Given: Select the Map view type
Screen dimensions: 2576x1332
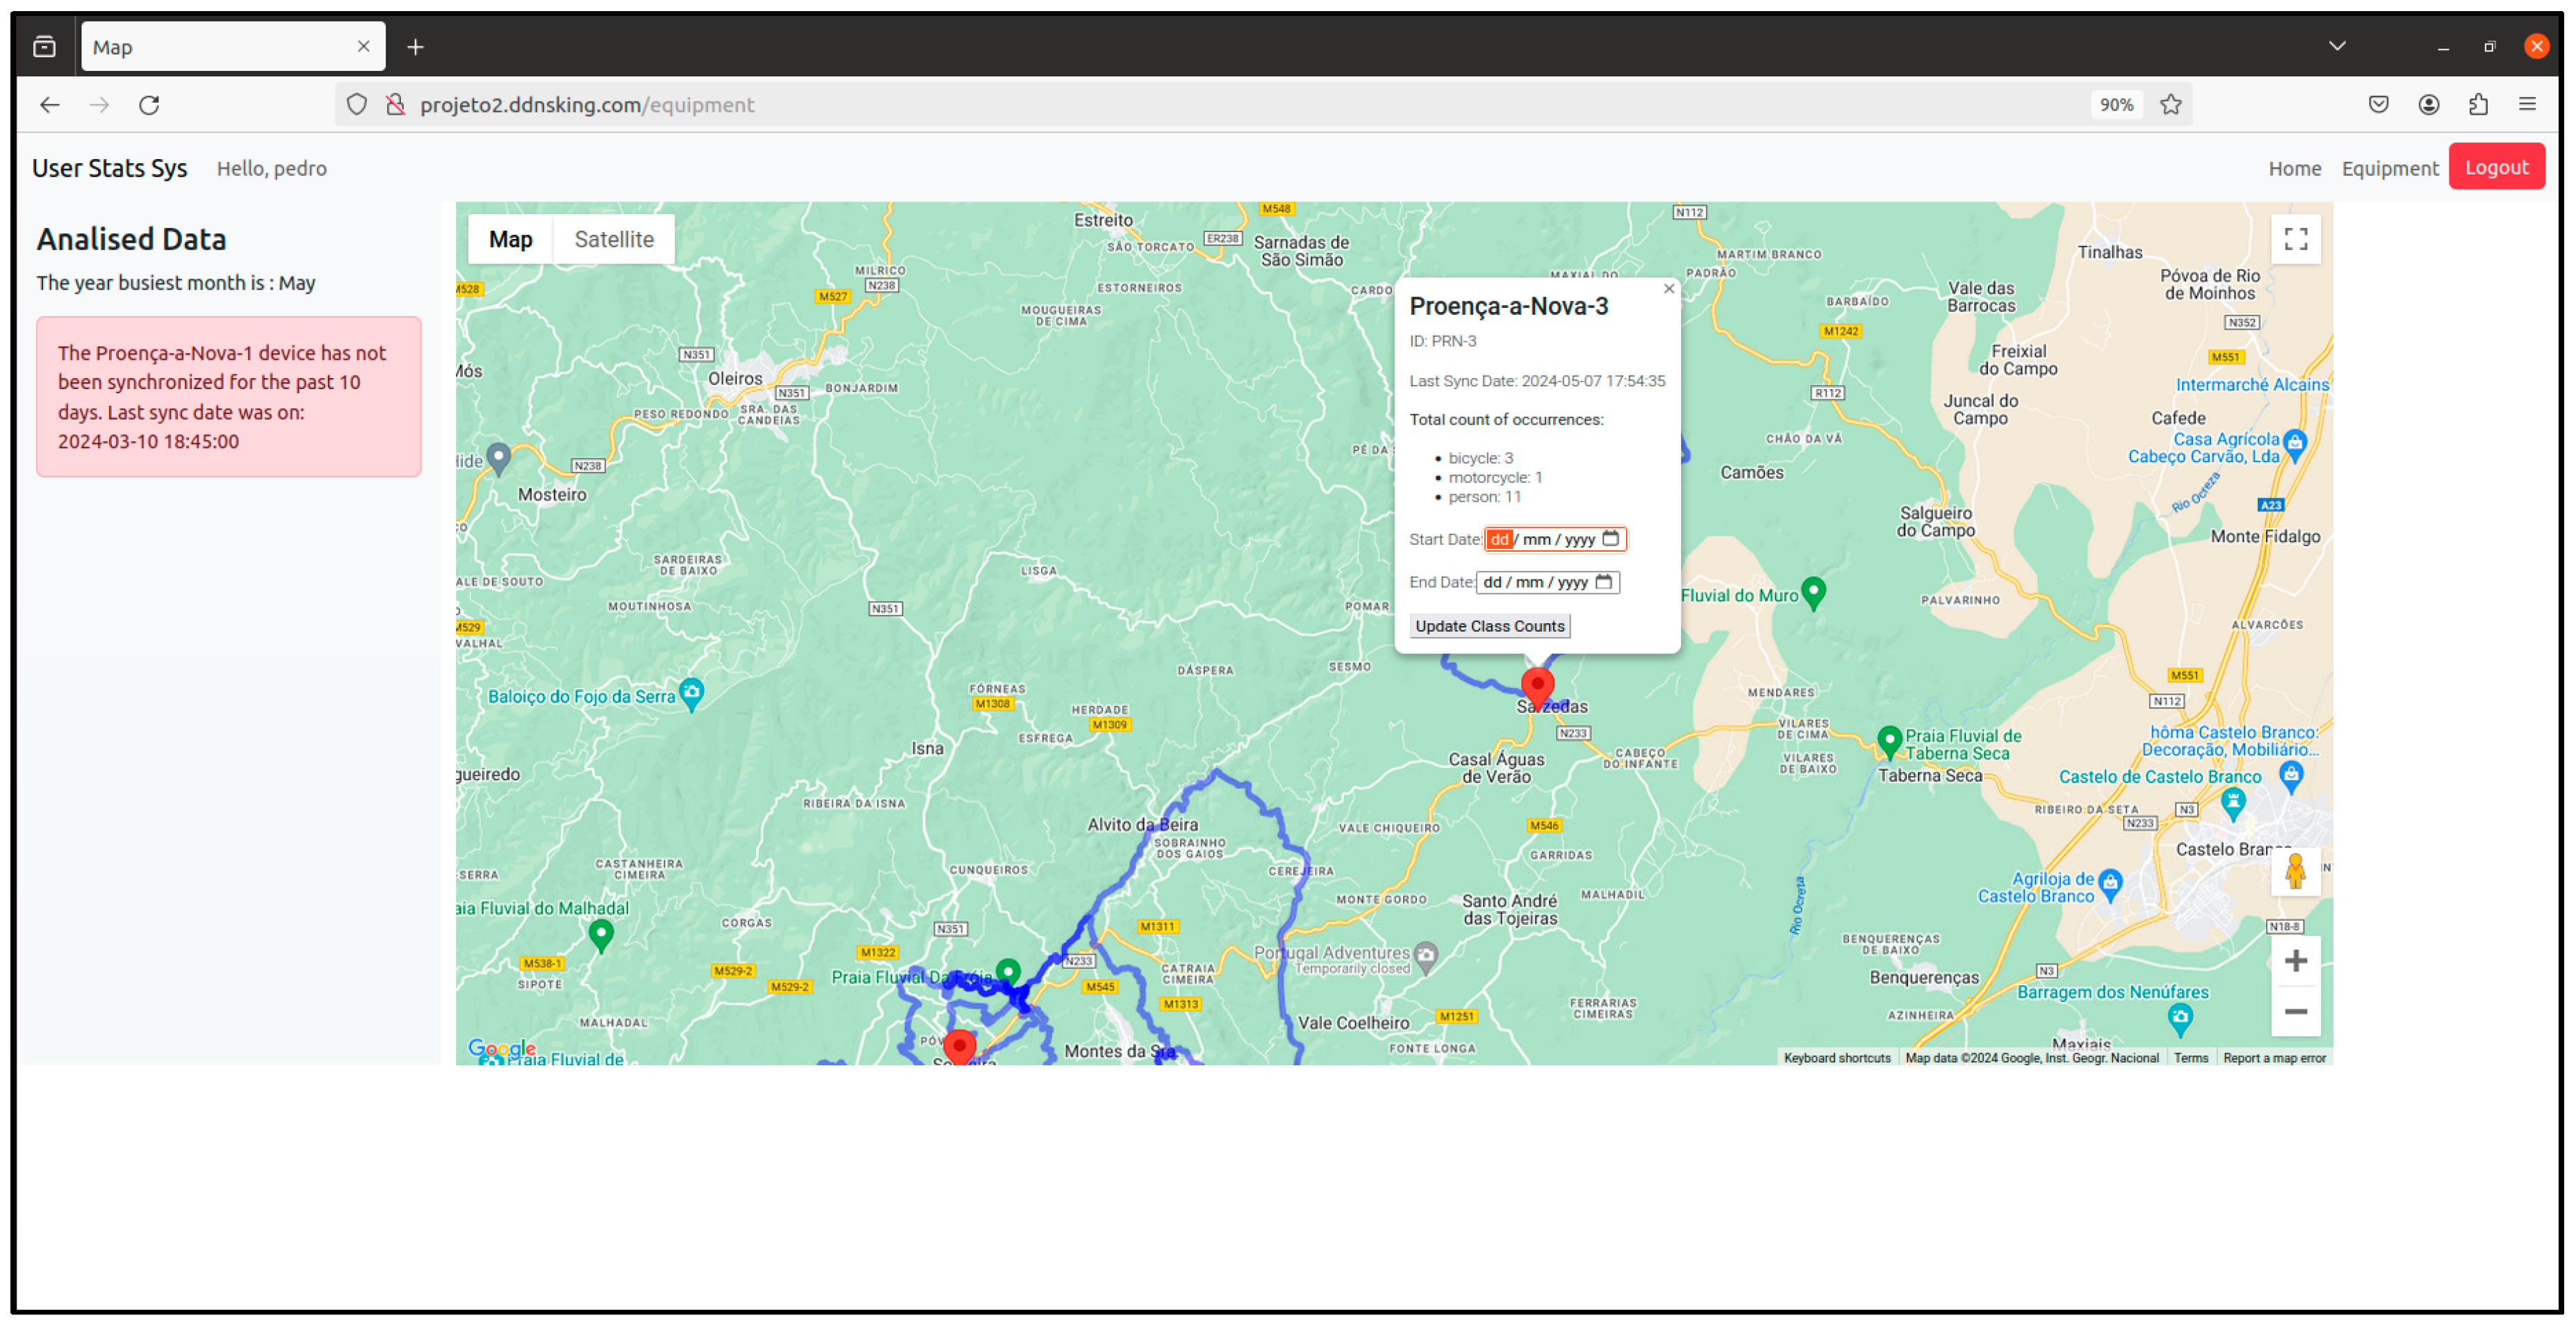Looking at the screenshot, I should 510,240.
